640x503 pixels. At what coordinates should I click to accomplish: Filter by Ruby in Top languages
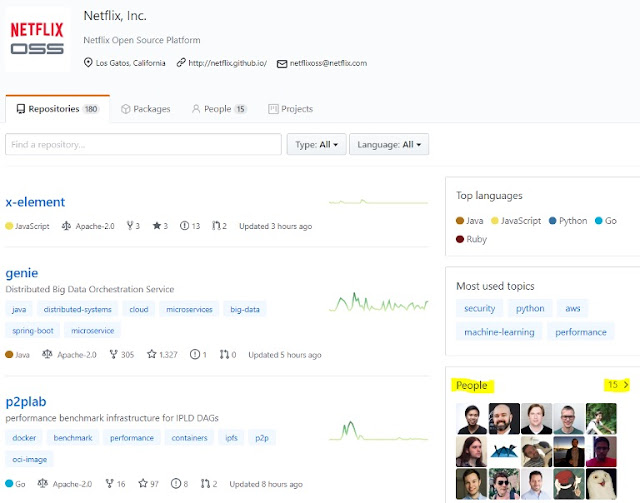[x=471, y=239]
